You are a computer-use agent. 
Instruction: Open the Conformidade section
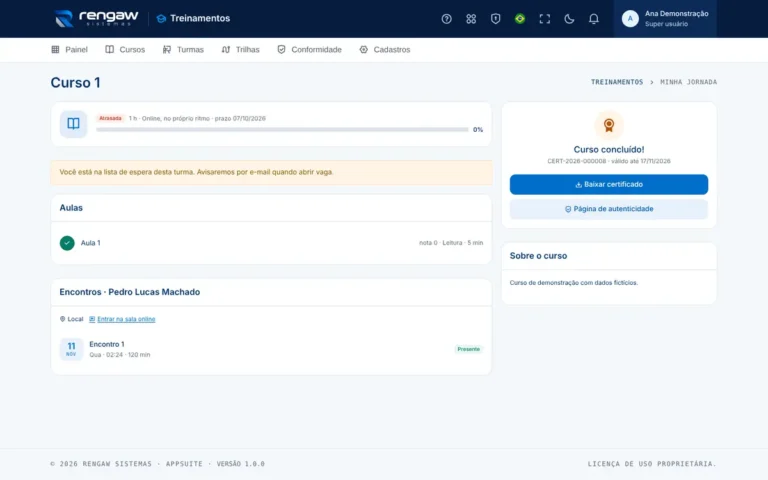tap(310, 49)
